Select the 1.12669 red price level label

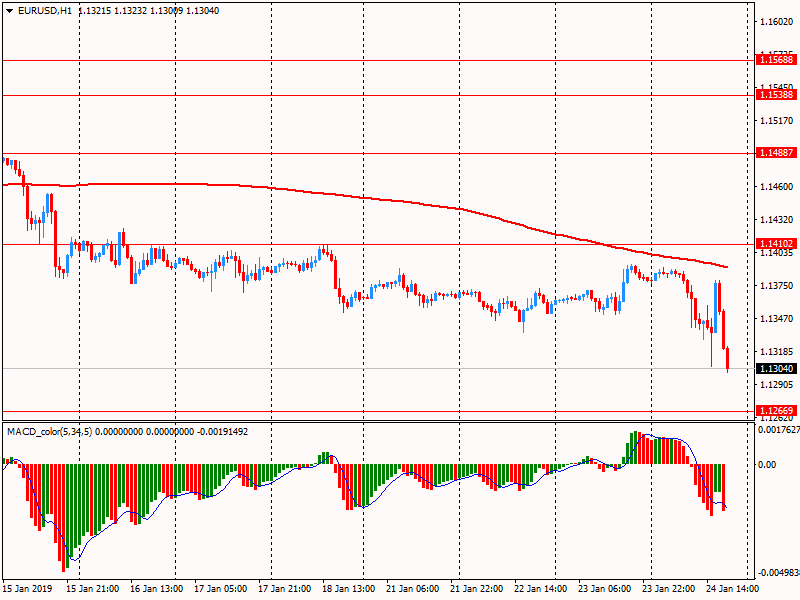coord(776,410)
